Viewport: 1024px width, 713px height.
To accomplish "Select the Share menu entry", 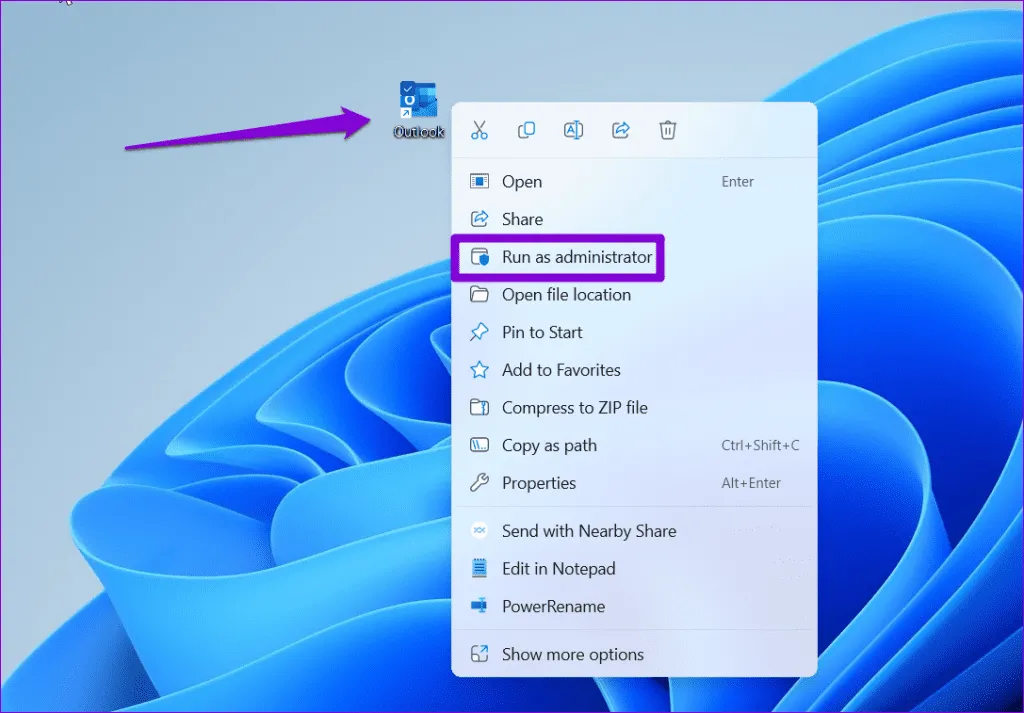I will [x=522, y=219].
